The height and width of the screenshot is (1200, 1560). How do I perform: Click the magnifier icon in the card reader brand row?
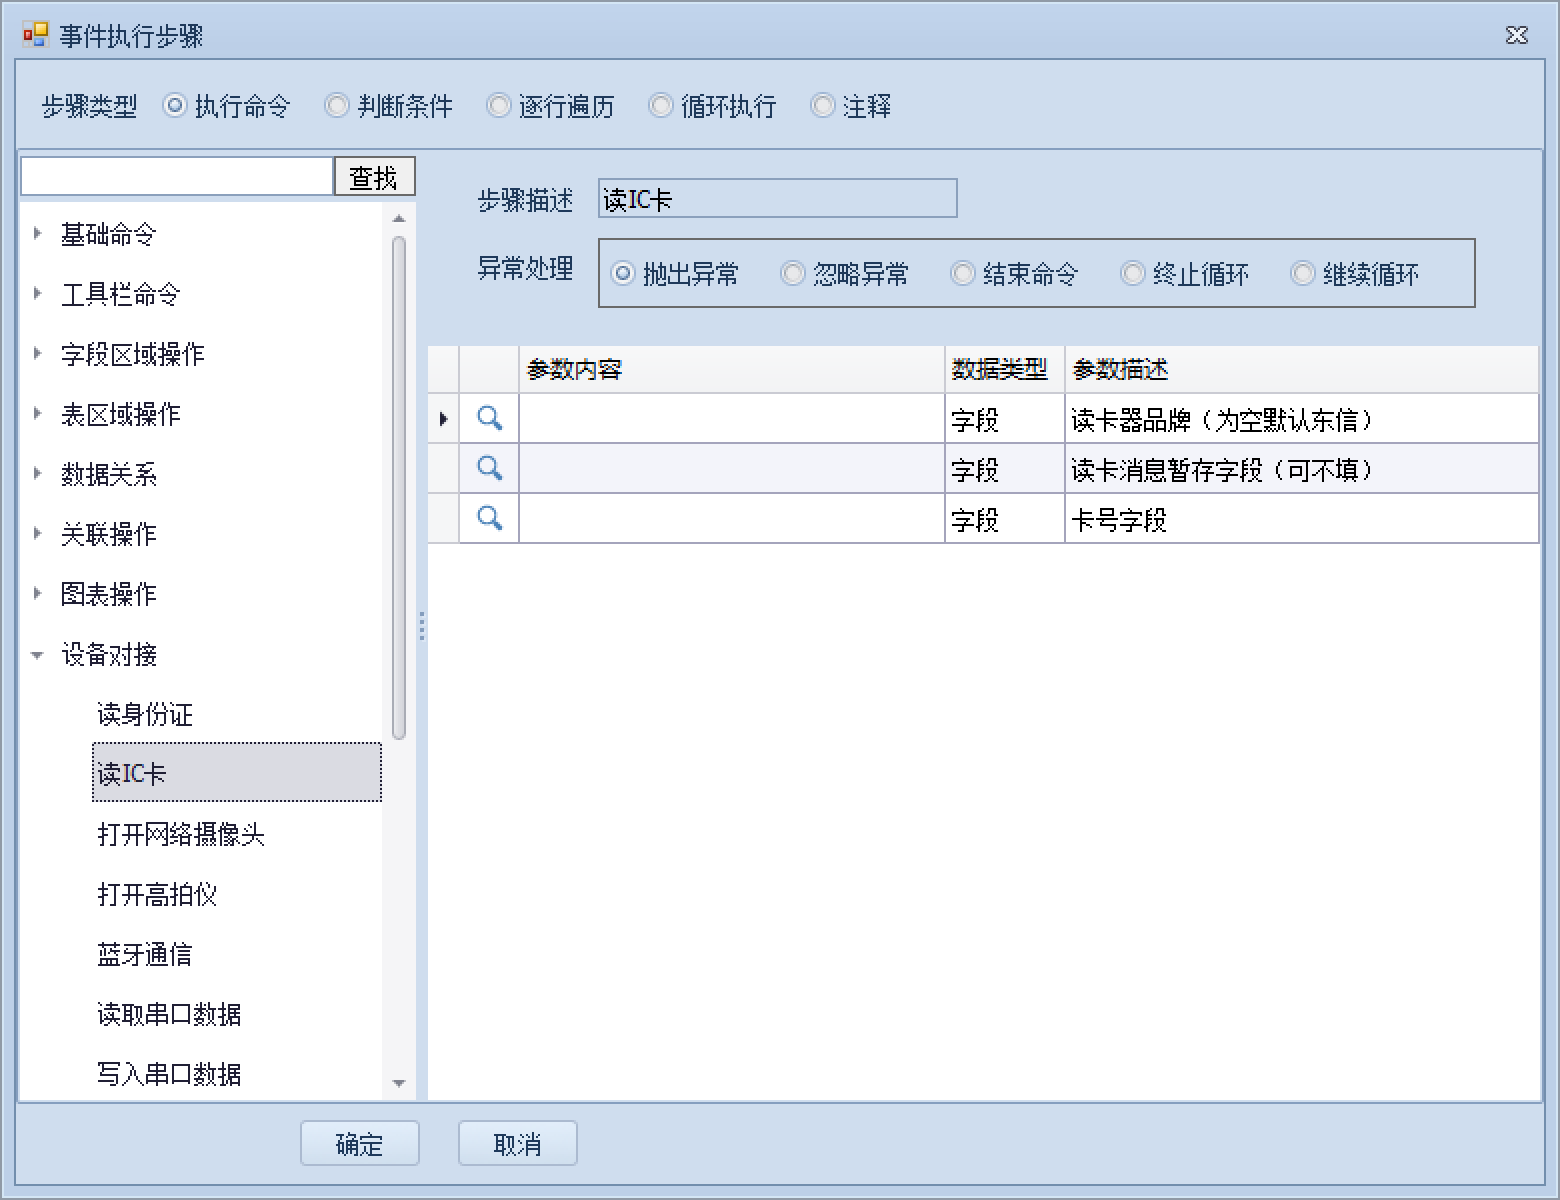pyautogui.click(x=489, y=418)
